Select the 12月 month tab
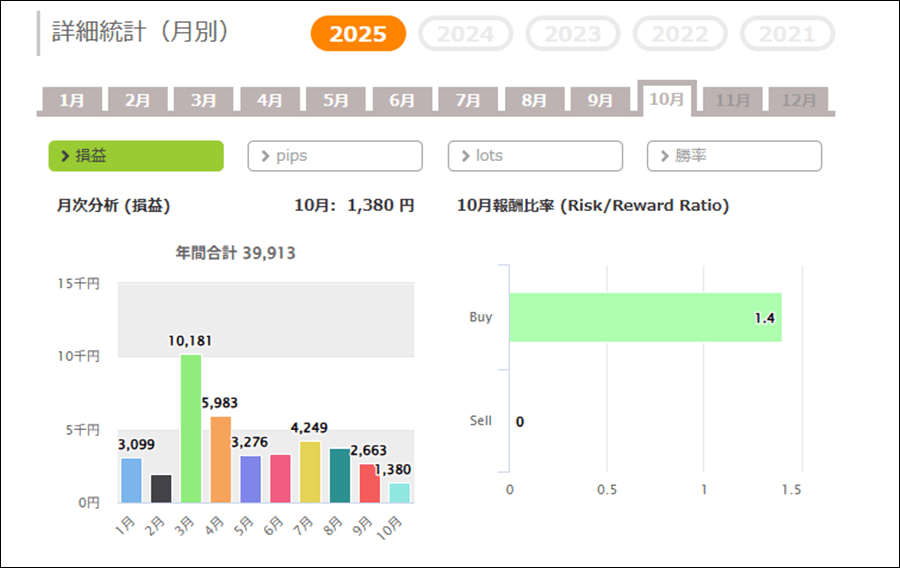Viewport: 900px width, 568px height. click(x=798, y=100)
